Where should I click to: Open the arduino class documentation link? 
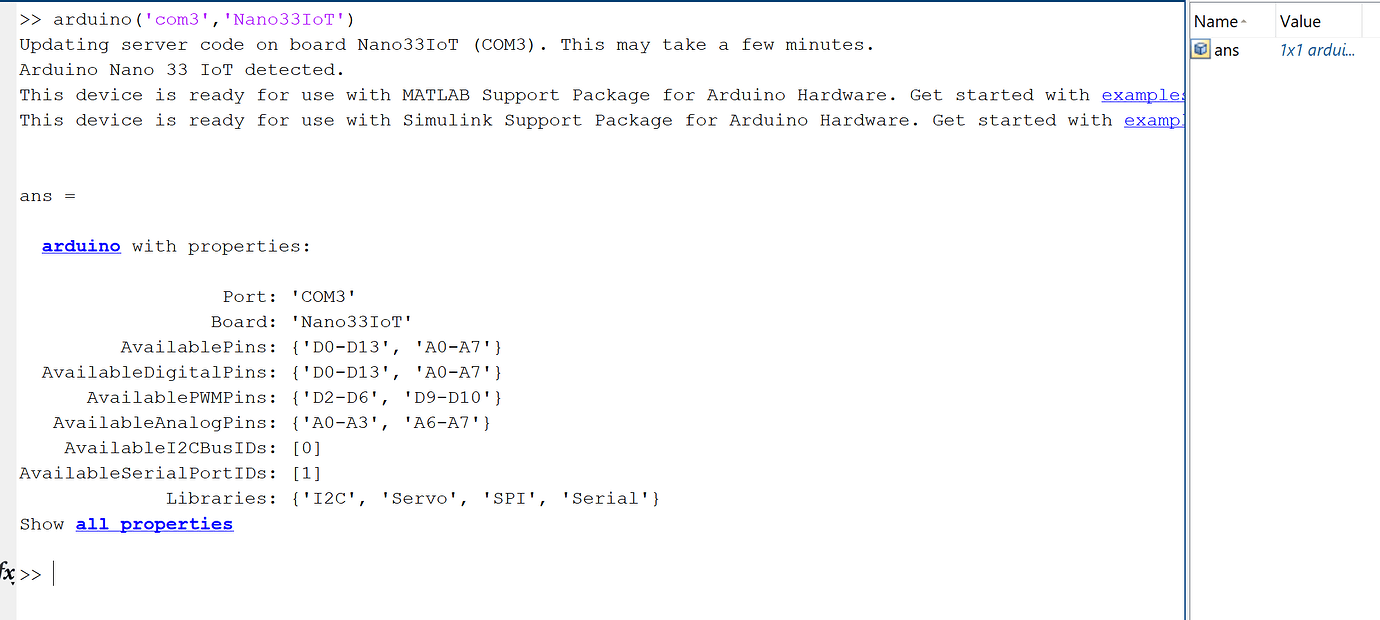click(80, 245)
